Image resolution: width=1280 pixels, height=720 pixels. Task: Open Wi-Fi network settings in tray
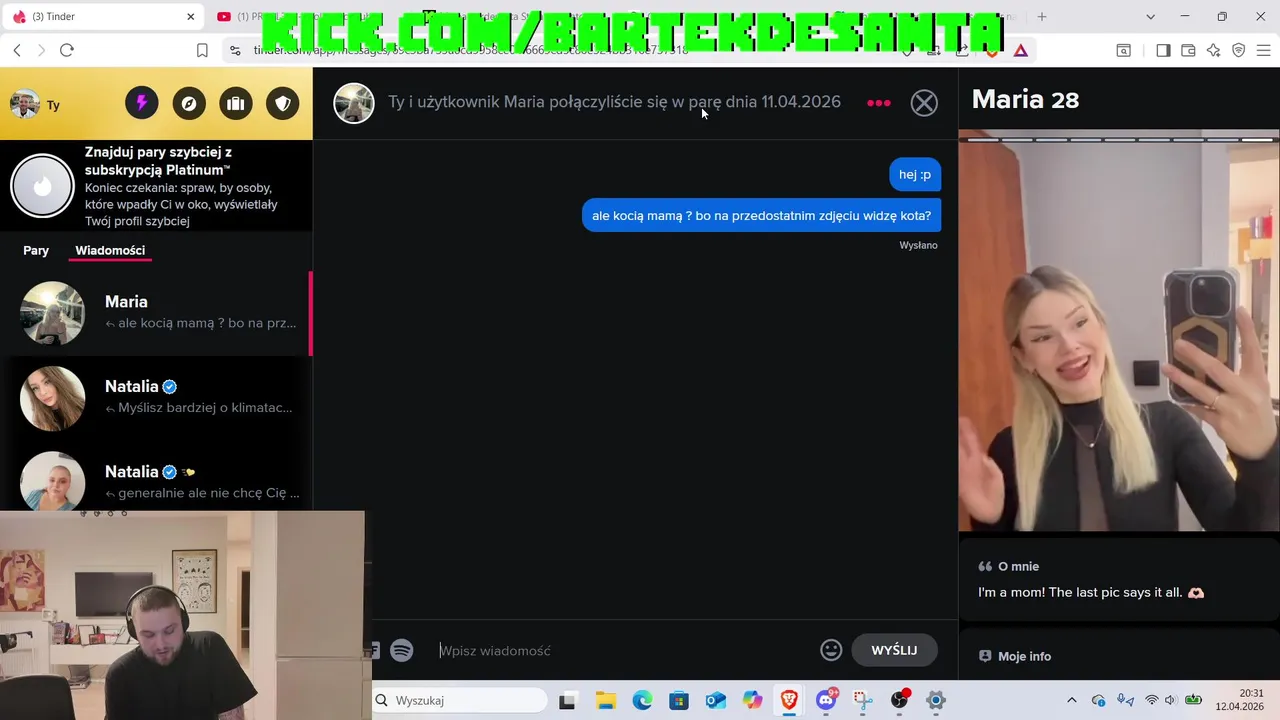pos(1151,700)
